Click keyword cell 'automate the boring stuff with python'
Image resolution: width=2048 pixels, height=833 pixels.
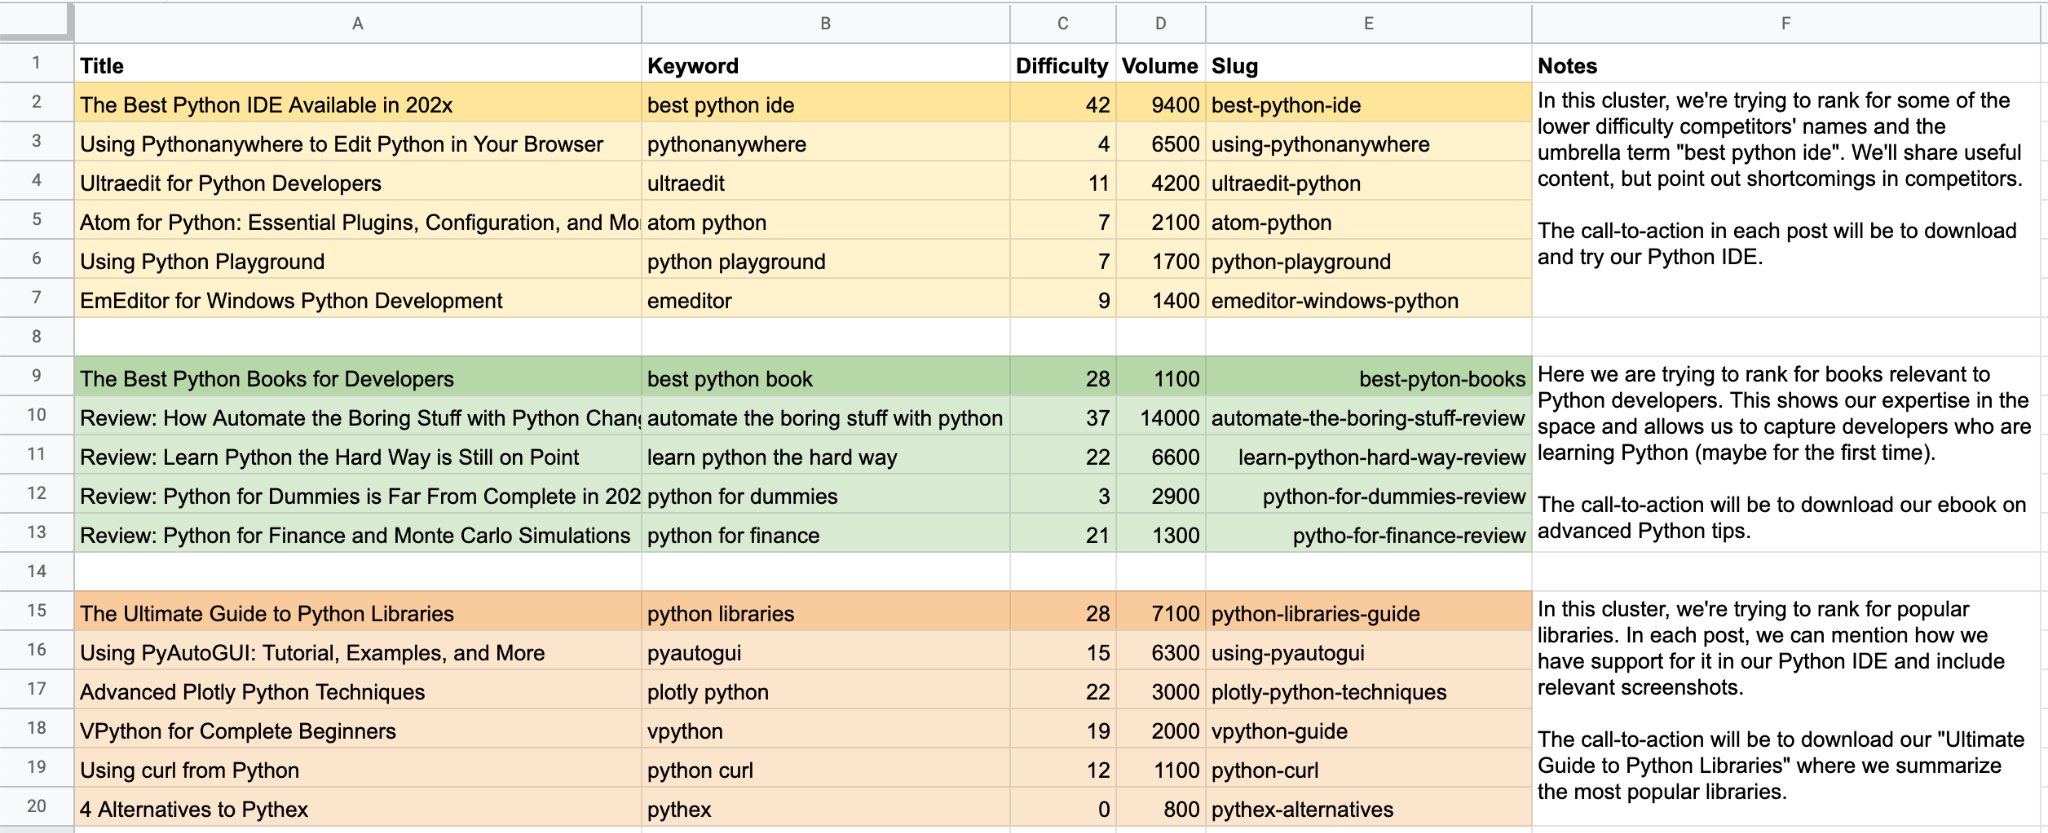point(825,416)
